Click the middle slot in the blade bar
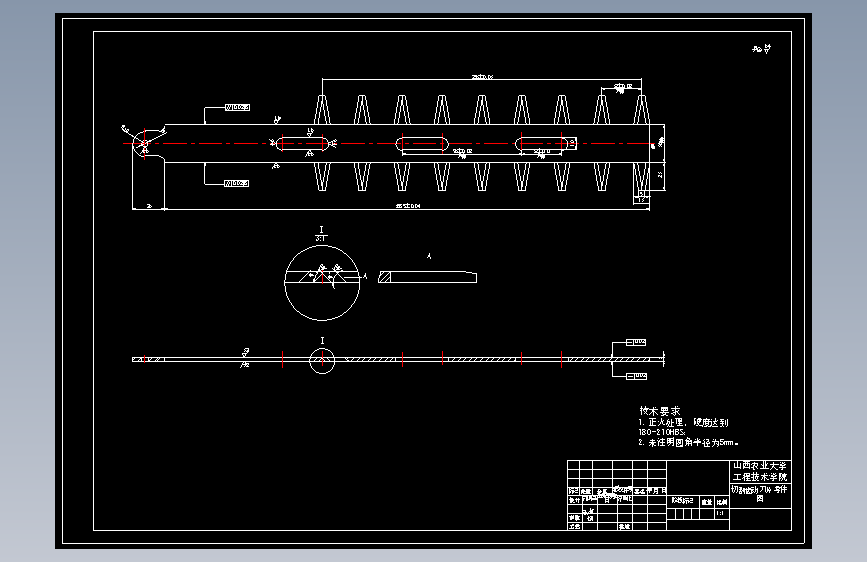The width and height of the screenshot is (867, 562). coord(422,144)
